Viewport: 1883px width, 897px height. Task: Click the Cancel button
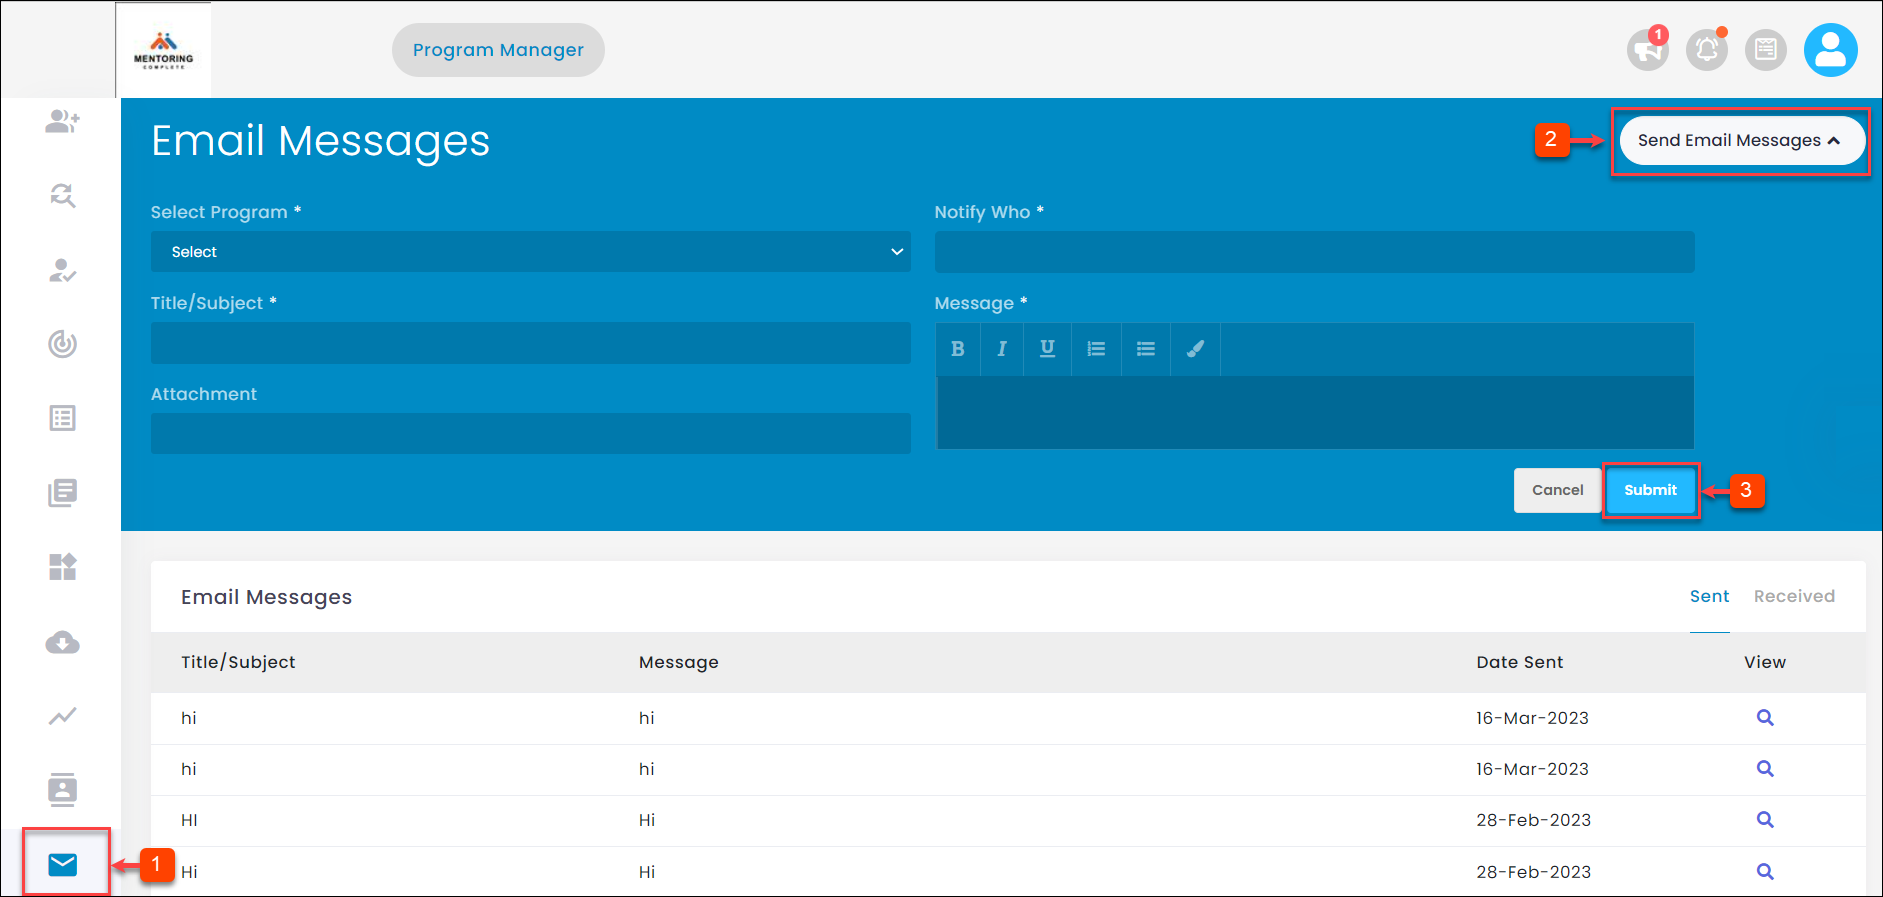[1557, 490]
